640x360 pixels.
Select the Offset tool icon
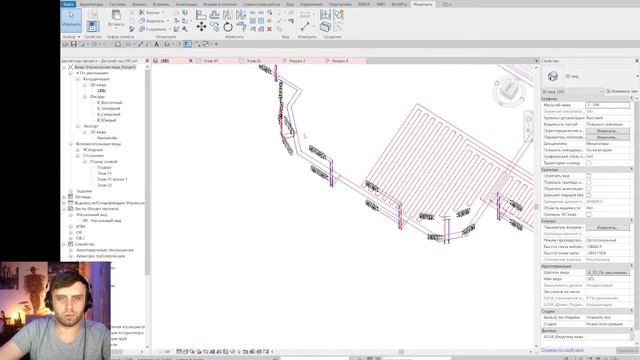click(214, 15)
